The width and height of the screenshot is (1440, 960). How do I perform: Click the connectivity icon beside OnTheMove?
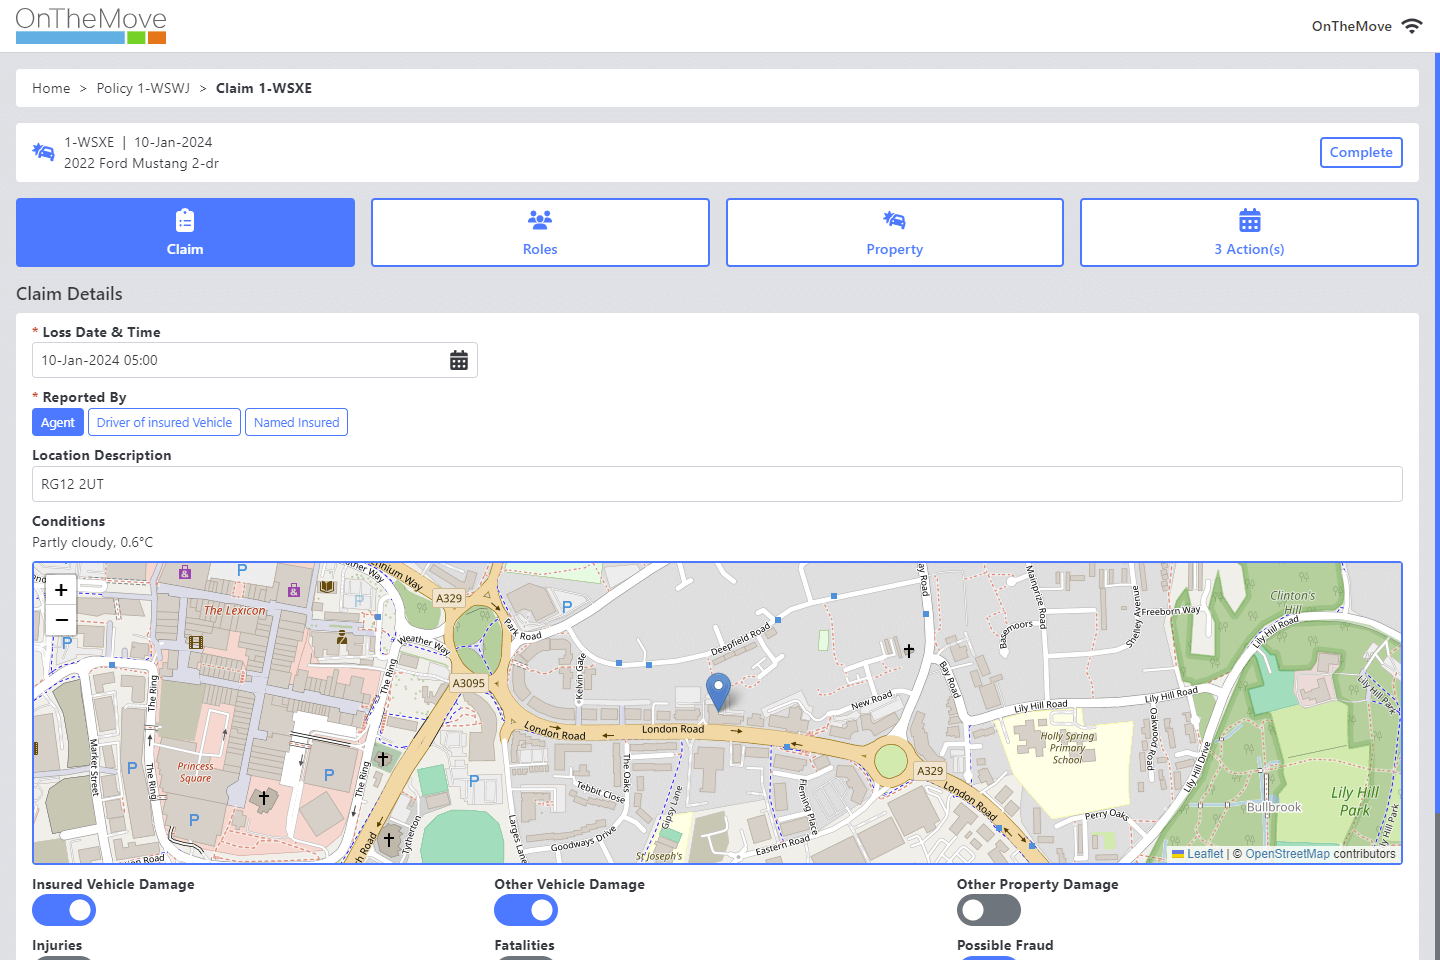pos(1412,26)
